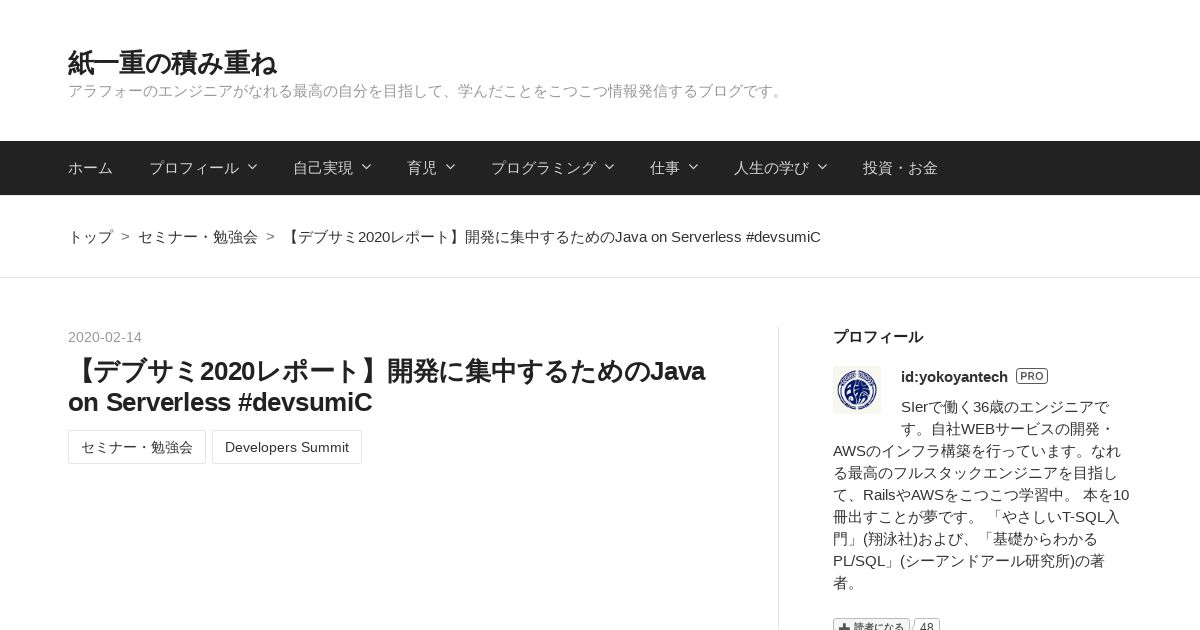1200x630 pixels.
Task: Open the 人生の学び menu item
Action: (771, 168)
